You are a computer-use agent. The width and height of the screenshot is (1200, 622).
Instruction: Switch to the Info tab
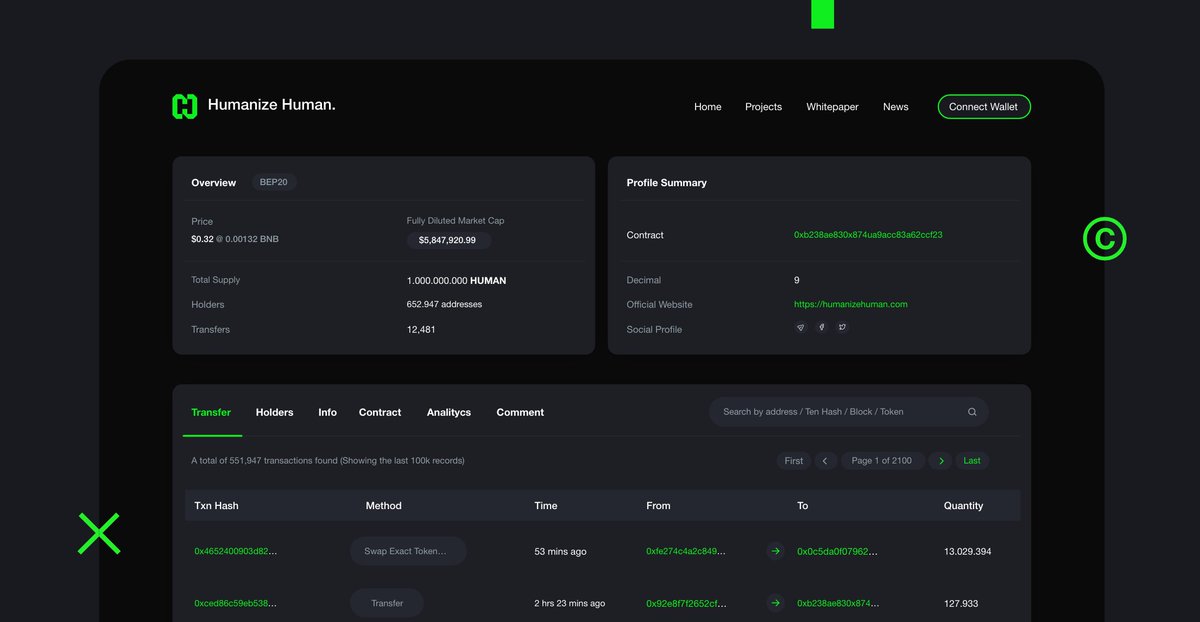(x=328, y=412)
